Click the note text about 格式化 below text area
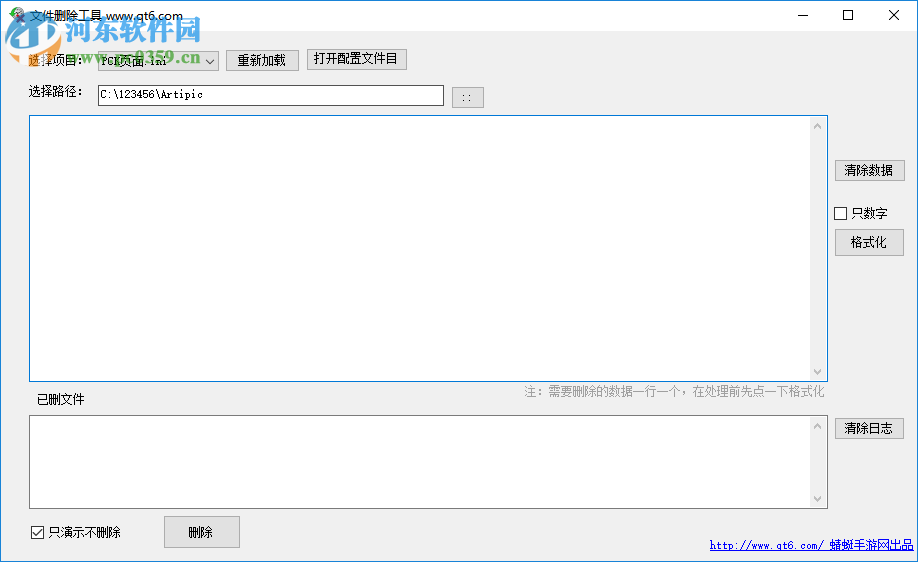 [x=674, y=392]
